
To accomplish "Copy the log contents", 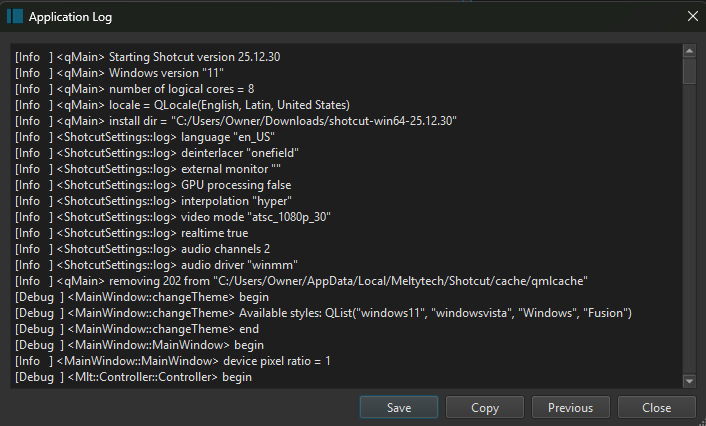I will pyautogui.click(x=485, y=408).
